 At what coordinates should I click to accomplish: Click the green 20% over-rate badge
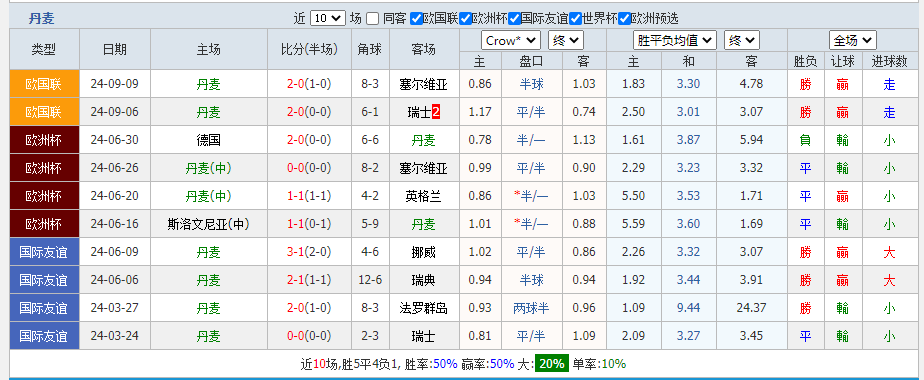coord(552,364)
